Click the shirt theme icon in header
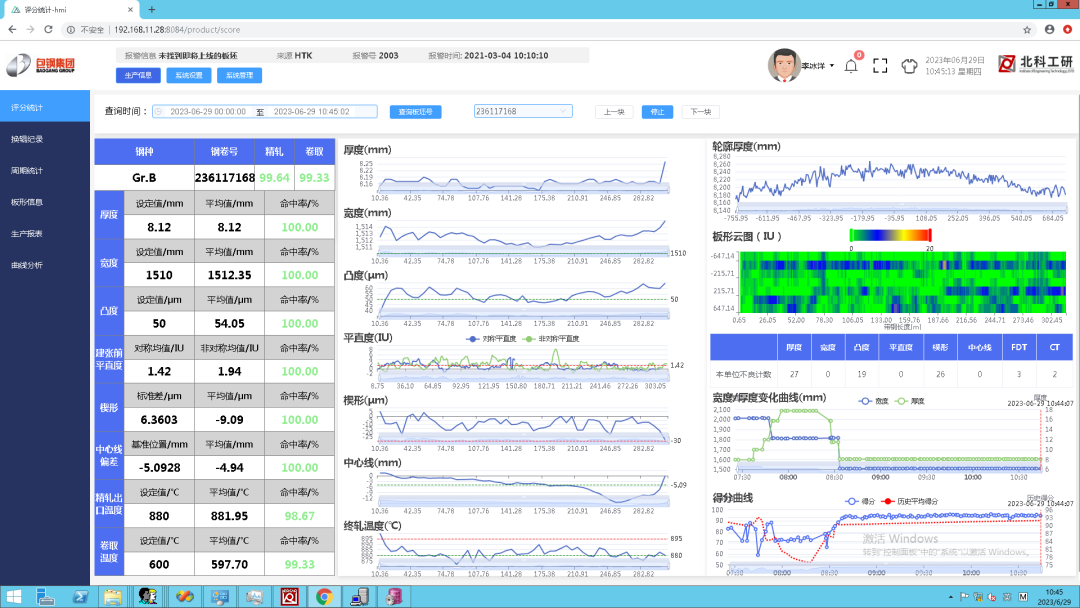The image size is (1080, 608). coord(909,66)
